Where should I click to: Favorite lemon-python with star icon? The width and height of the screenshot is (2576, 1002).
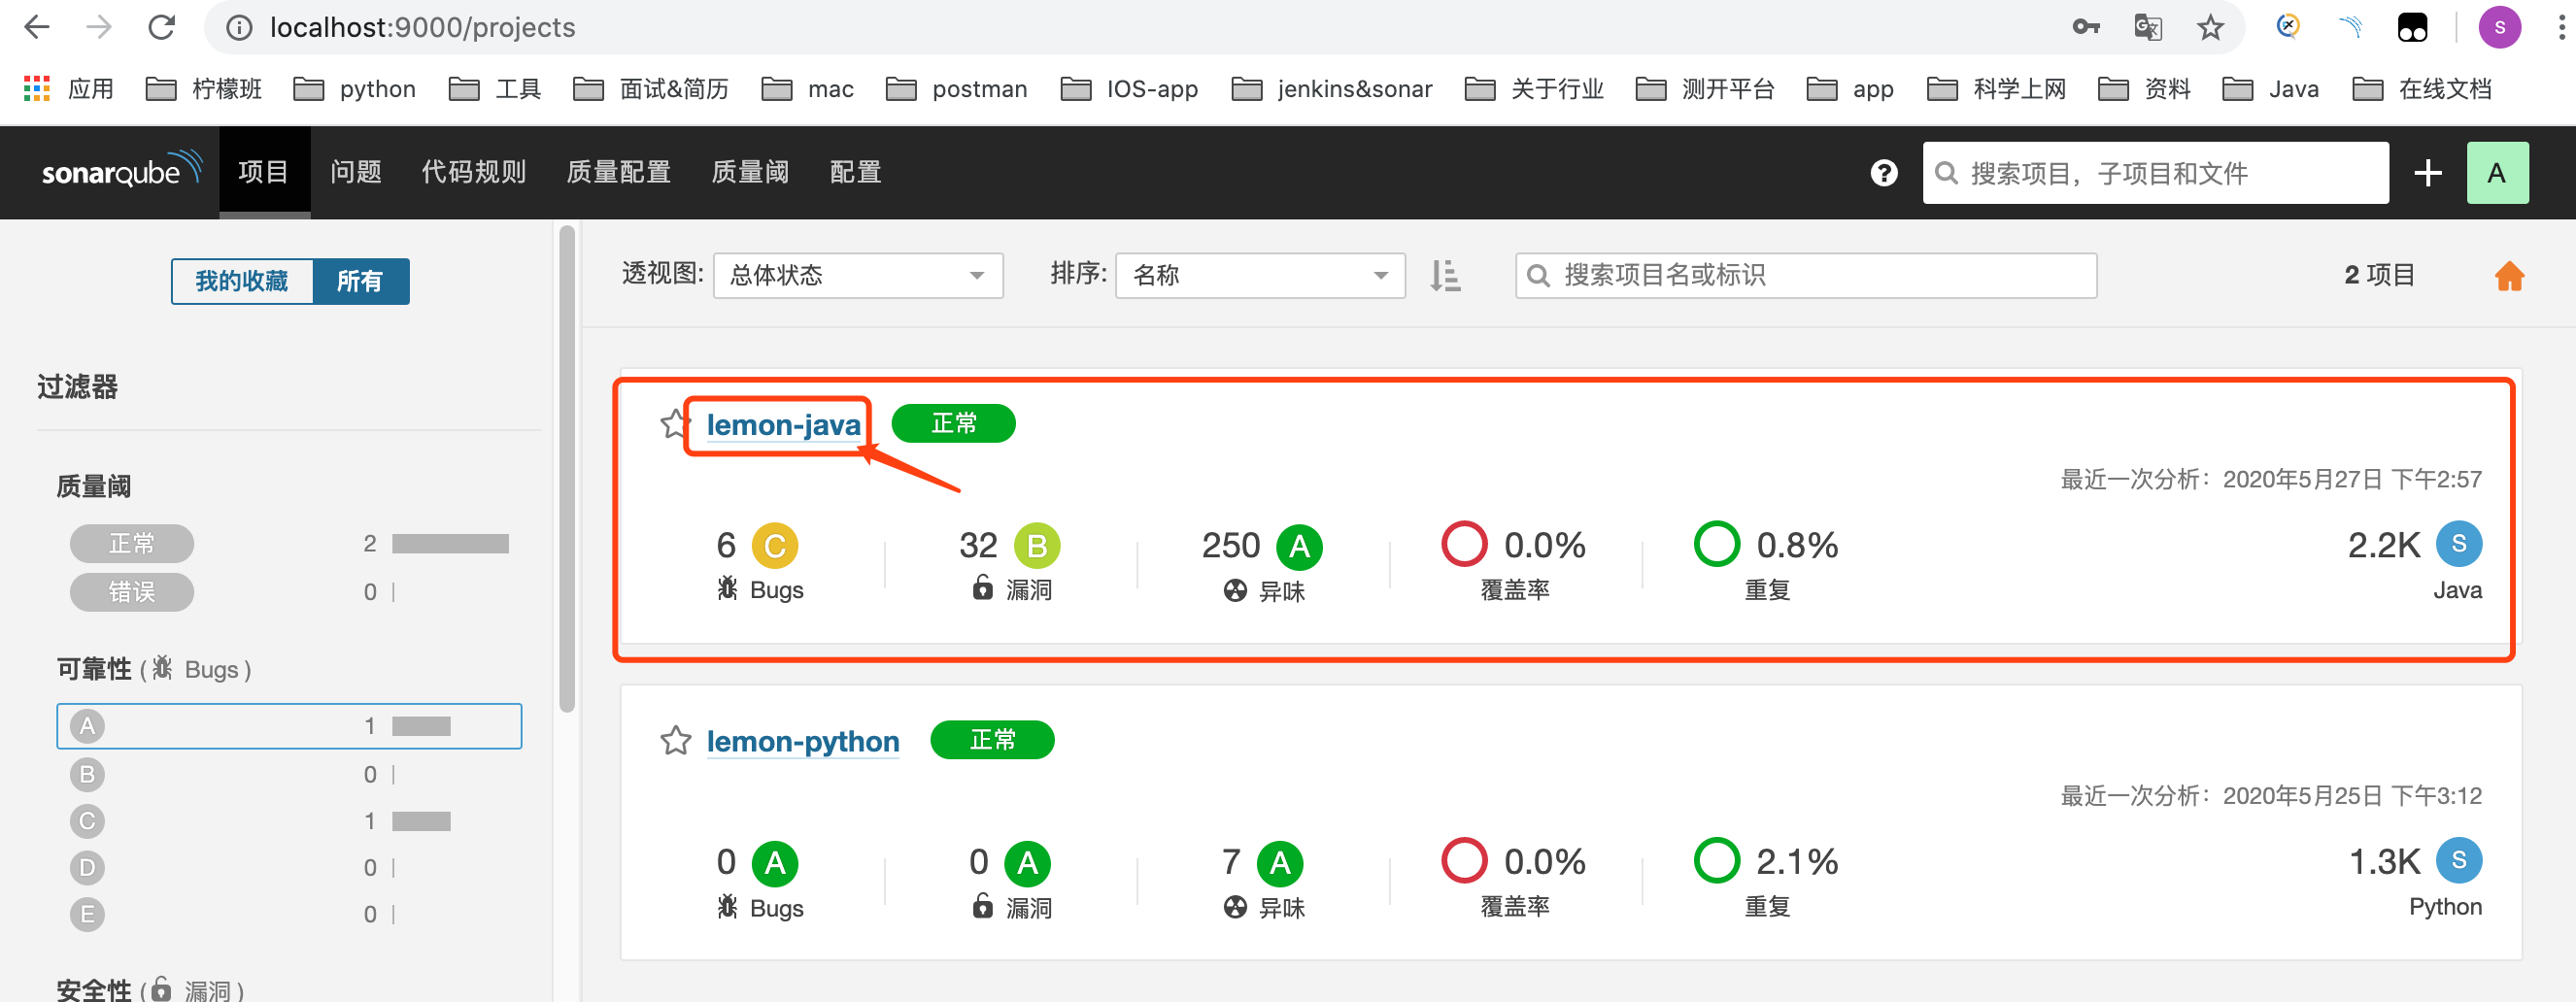click(x=675, y=741)
